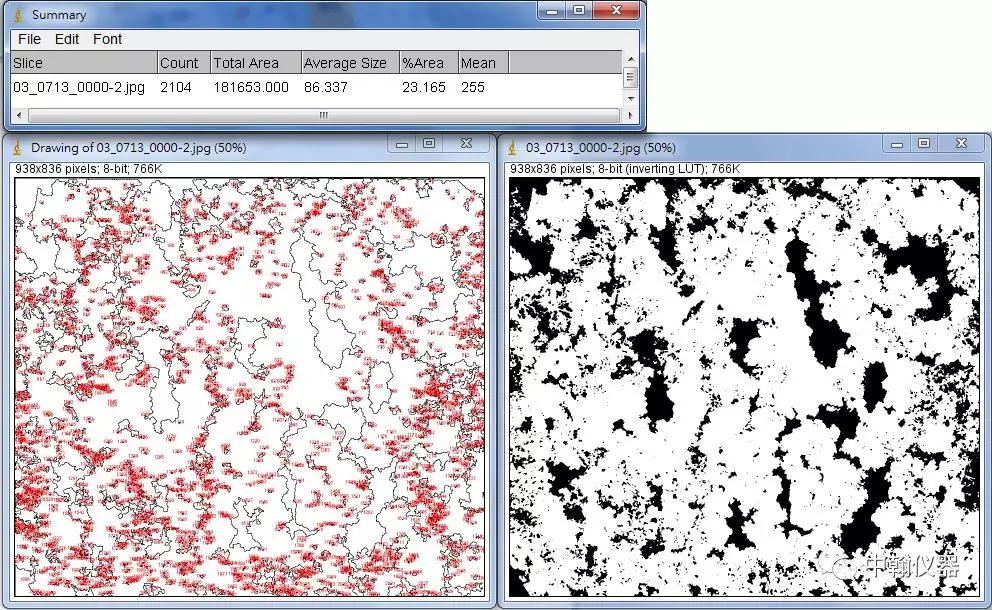Click the Summary horizontal scrollbar thumb

(x=322, y=115)
